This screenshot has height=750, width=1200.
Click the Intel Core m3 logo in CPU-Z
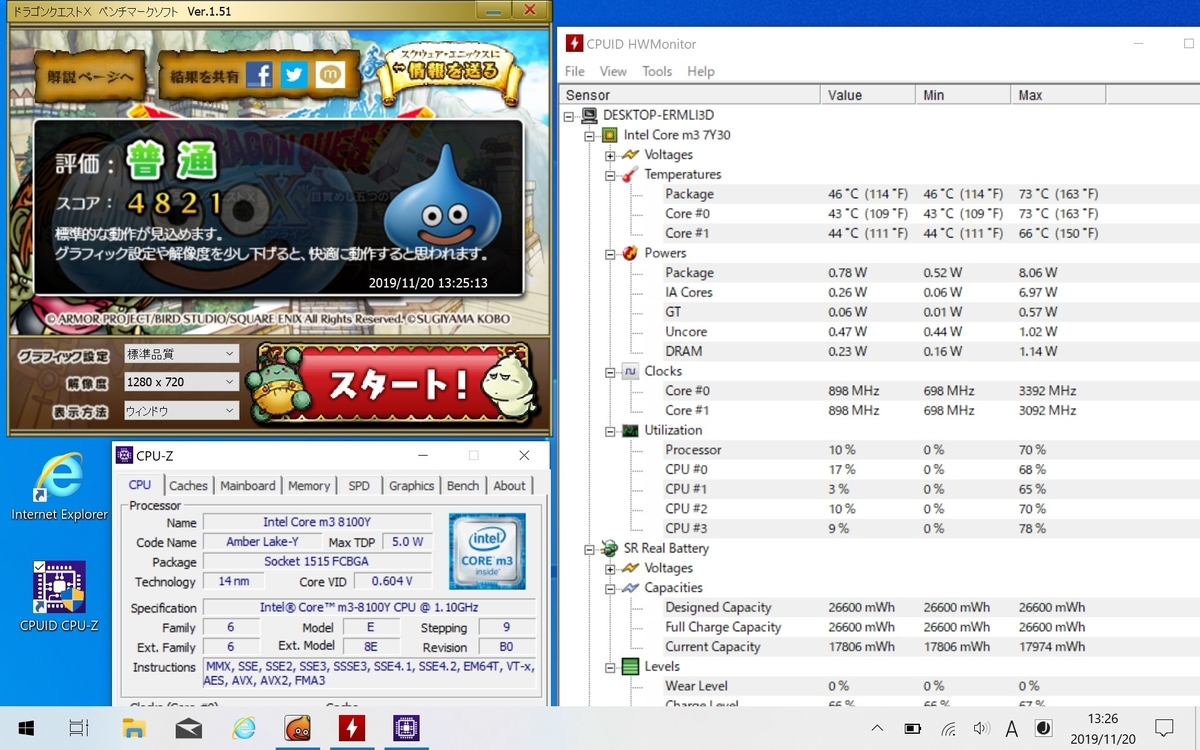487,552
